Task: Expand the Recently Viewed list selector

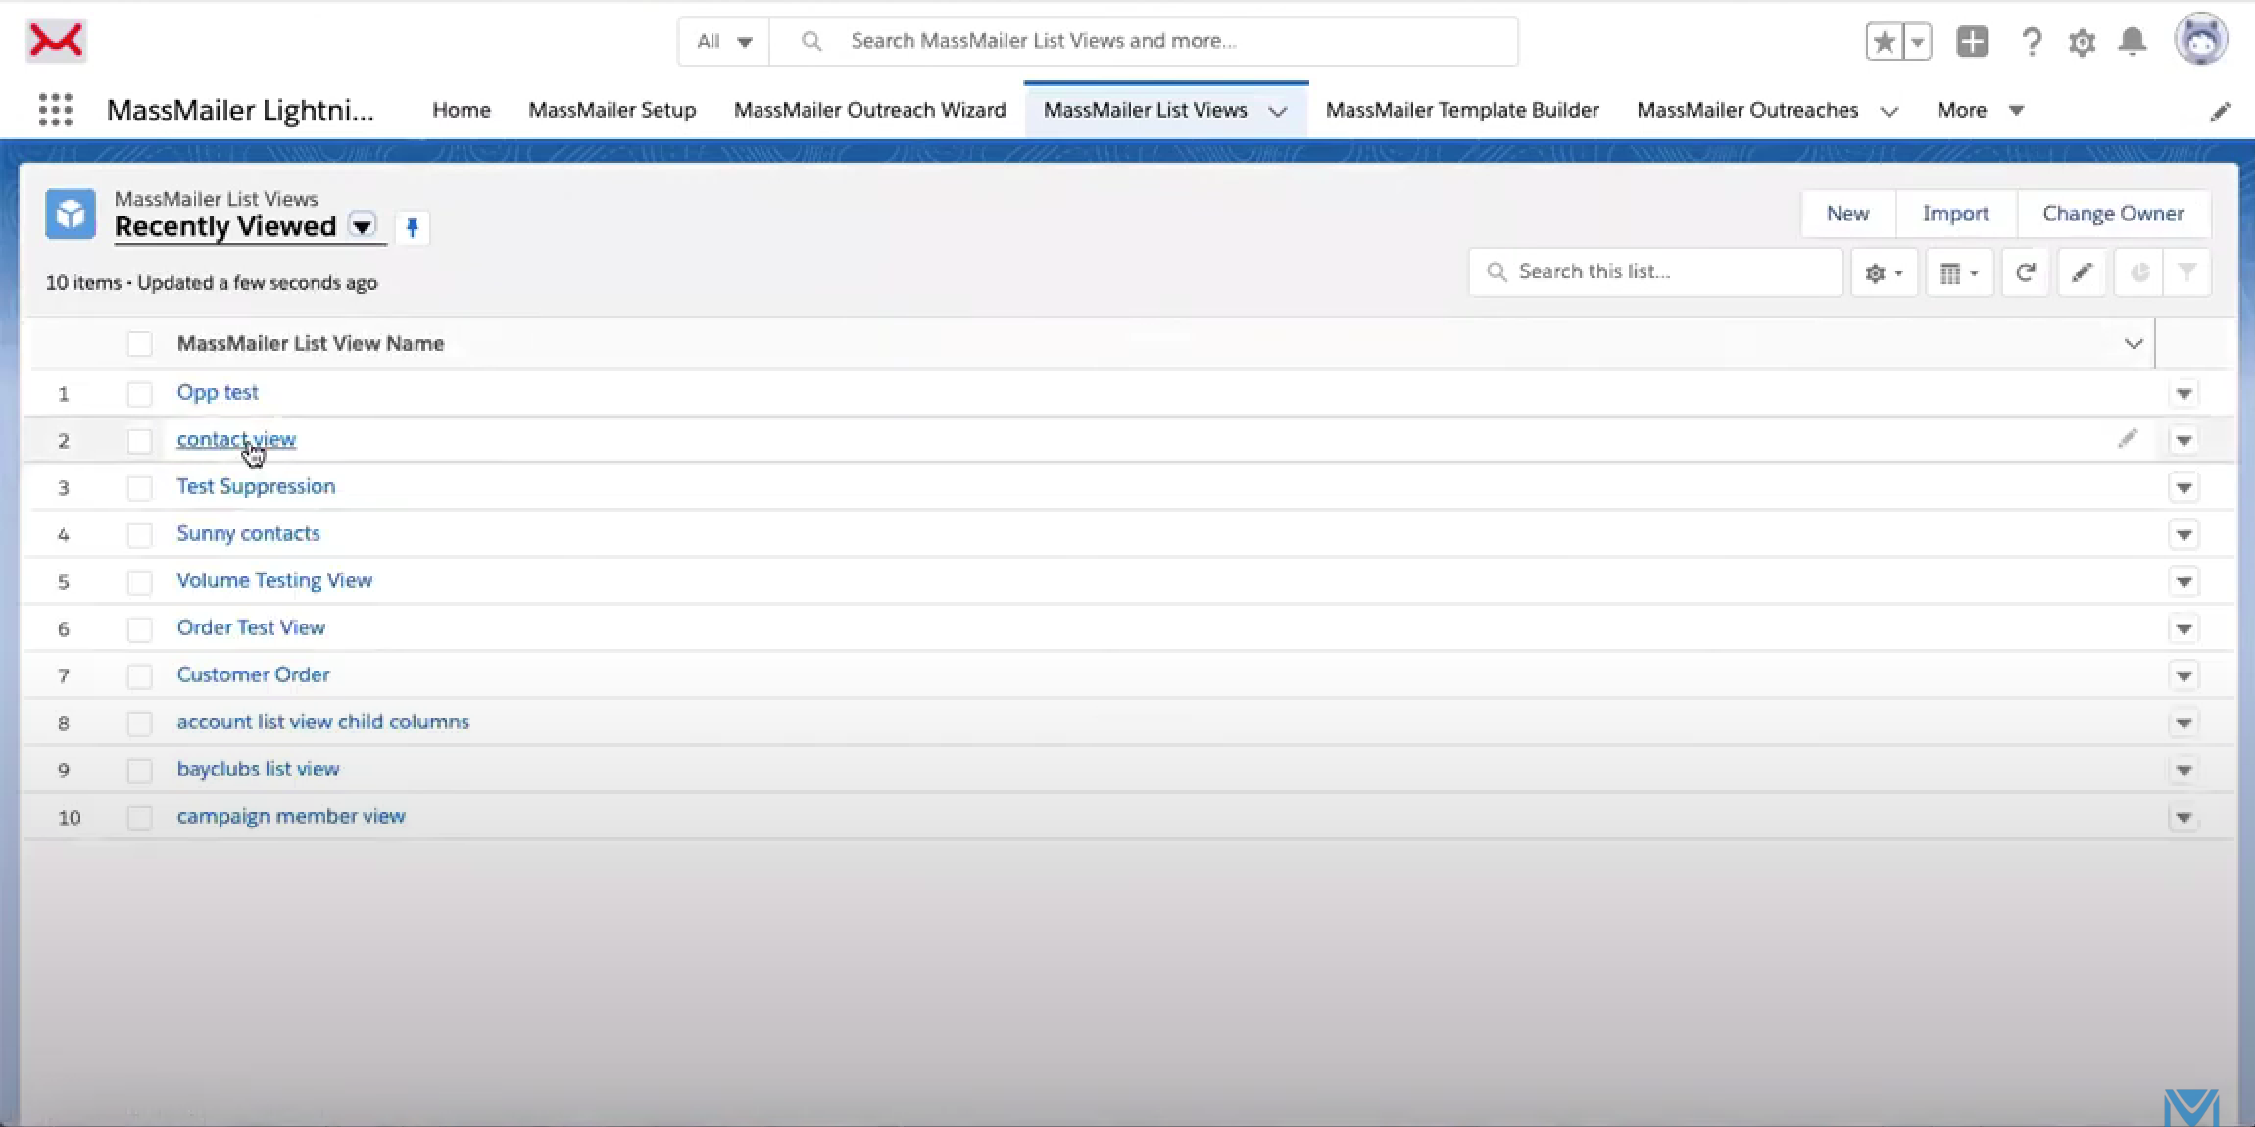Action: (x=362, y=227)
